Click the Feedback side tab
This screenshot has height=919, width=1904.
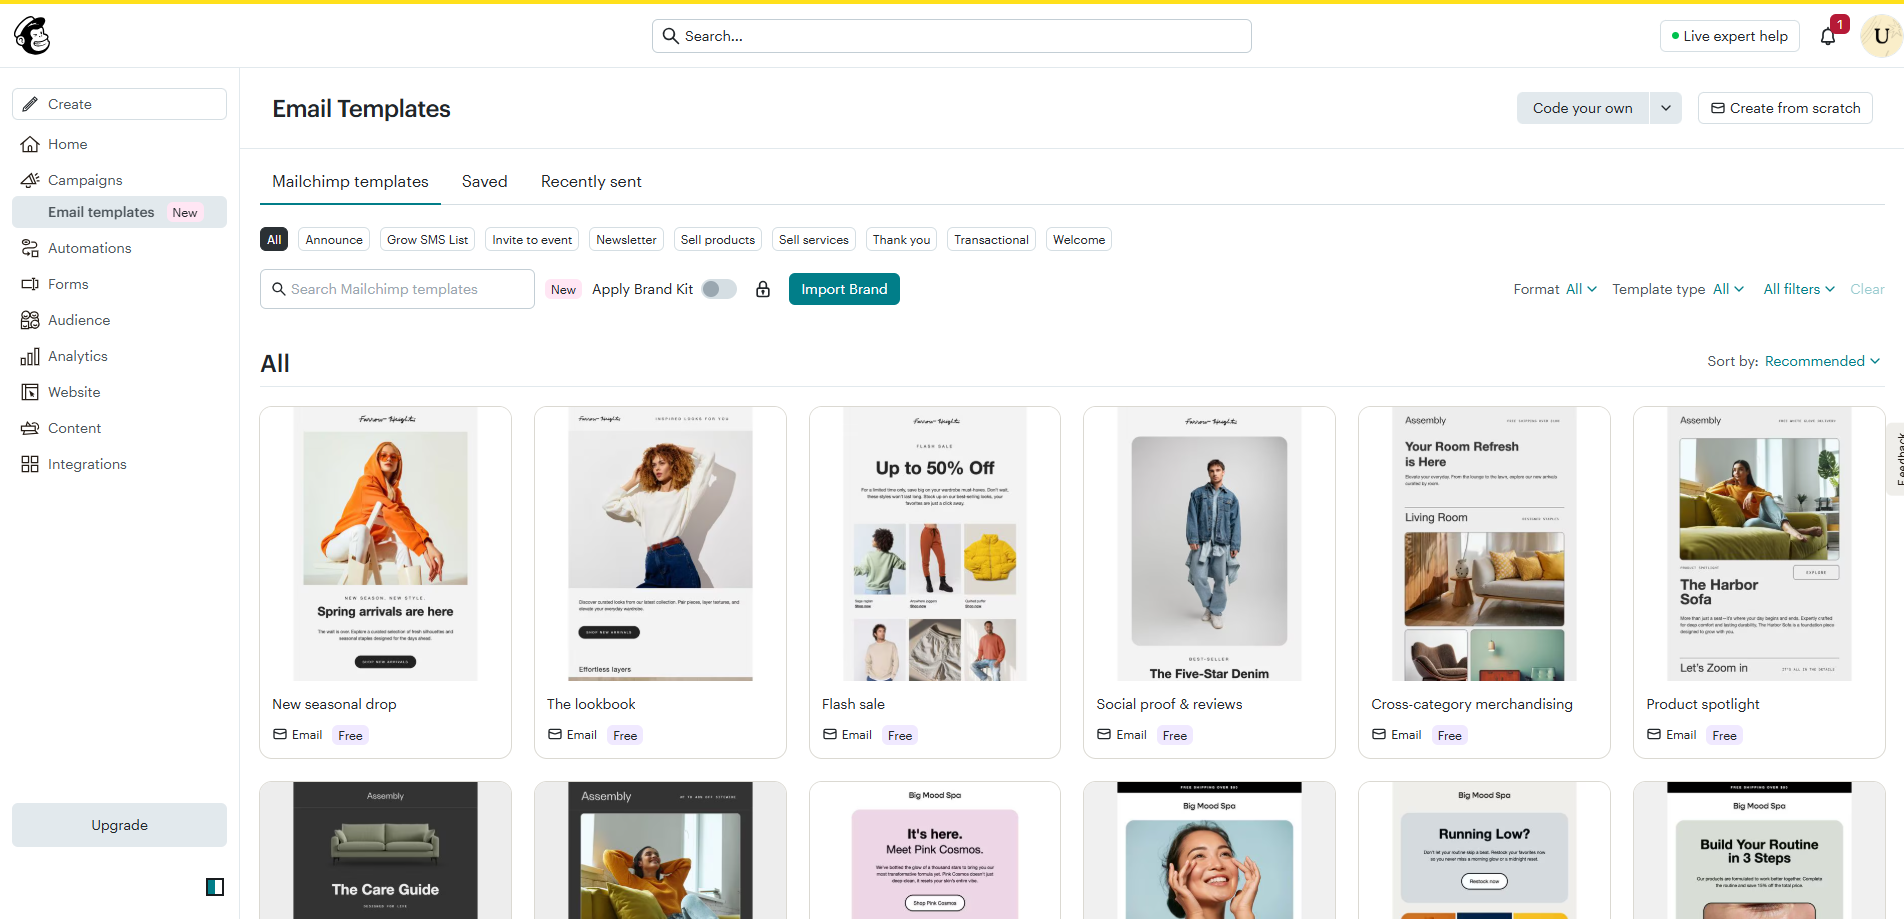click(1896, 459)
